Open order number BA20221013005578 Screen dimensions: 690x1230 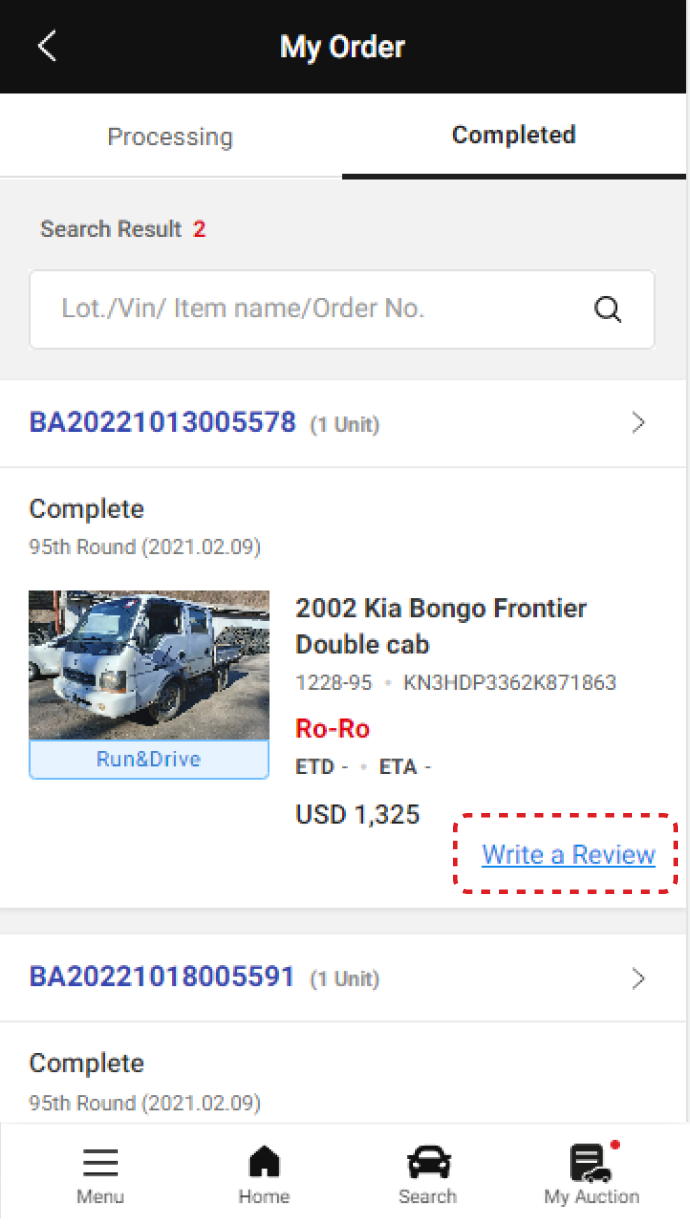(163, 422)
